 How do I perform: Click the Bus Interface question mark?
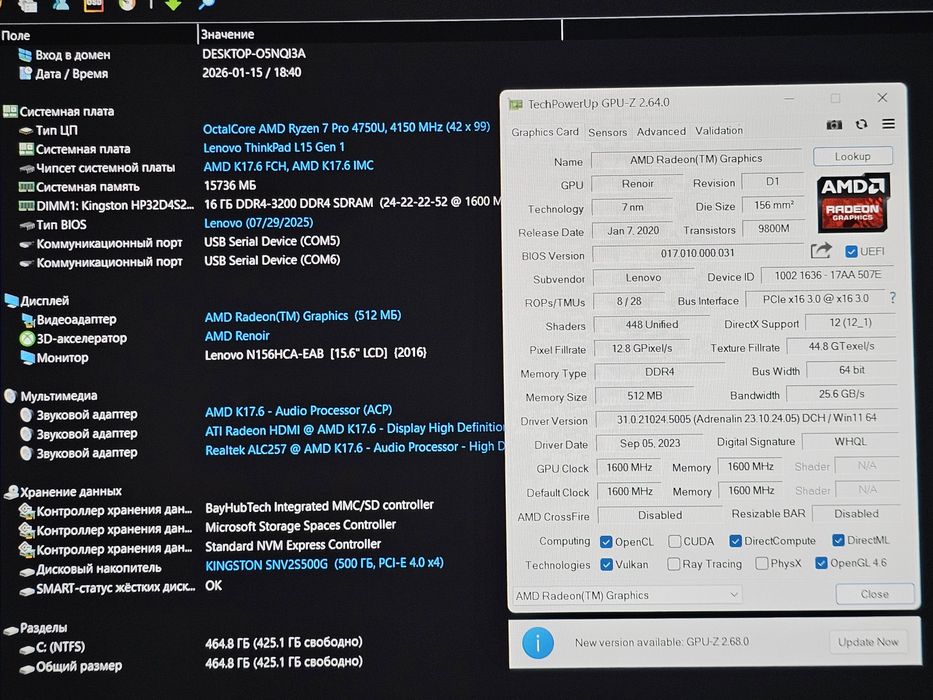[893, 298]
